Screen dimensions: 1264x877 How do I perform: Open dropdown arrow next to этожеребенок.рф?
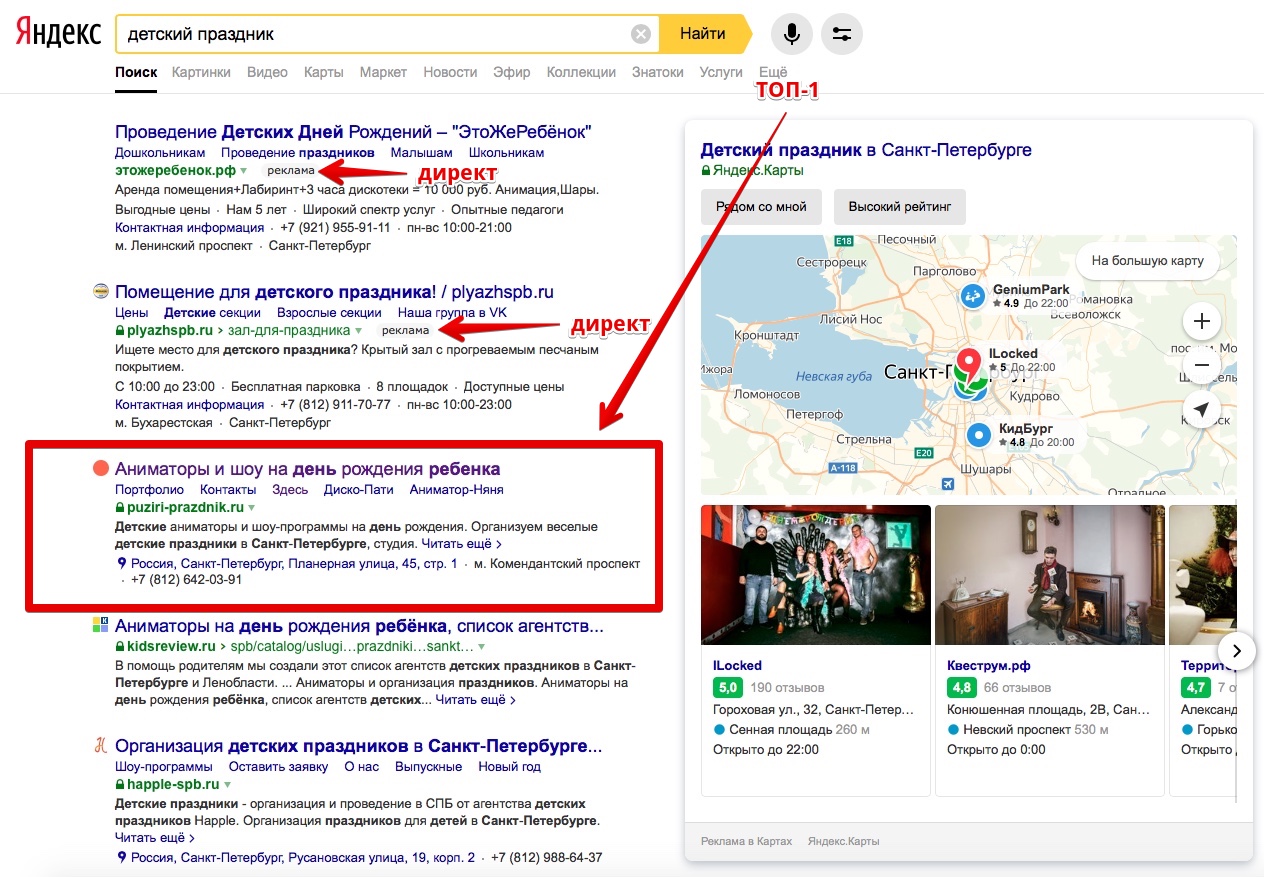[x=243, y=171]
